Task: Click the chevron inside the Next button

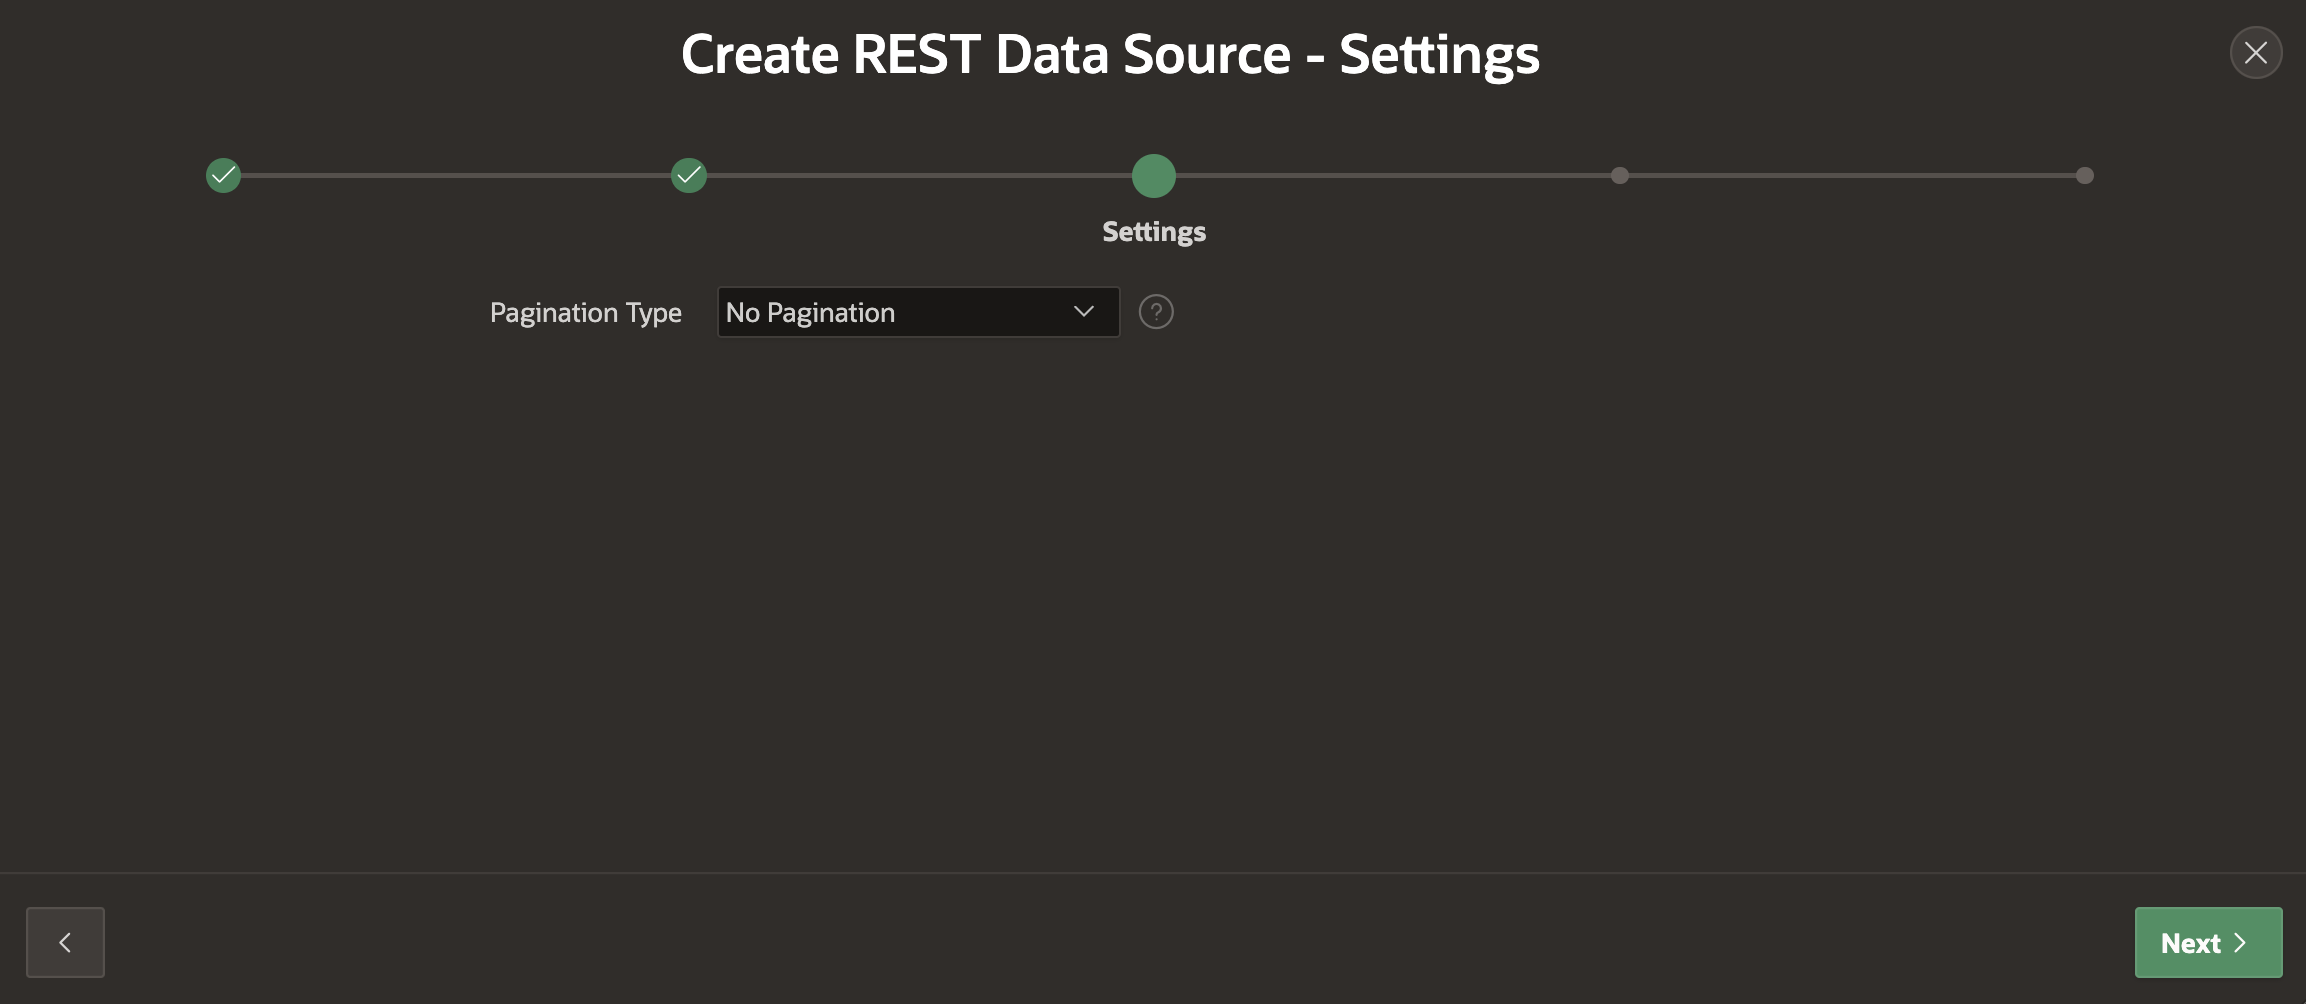Action: coord(2240,943)
